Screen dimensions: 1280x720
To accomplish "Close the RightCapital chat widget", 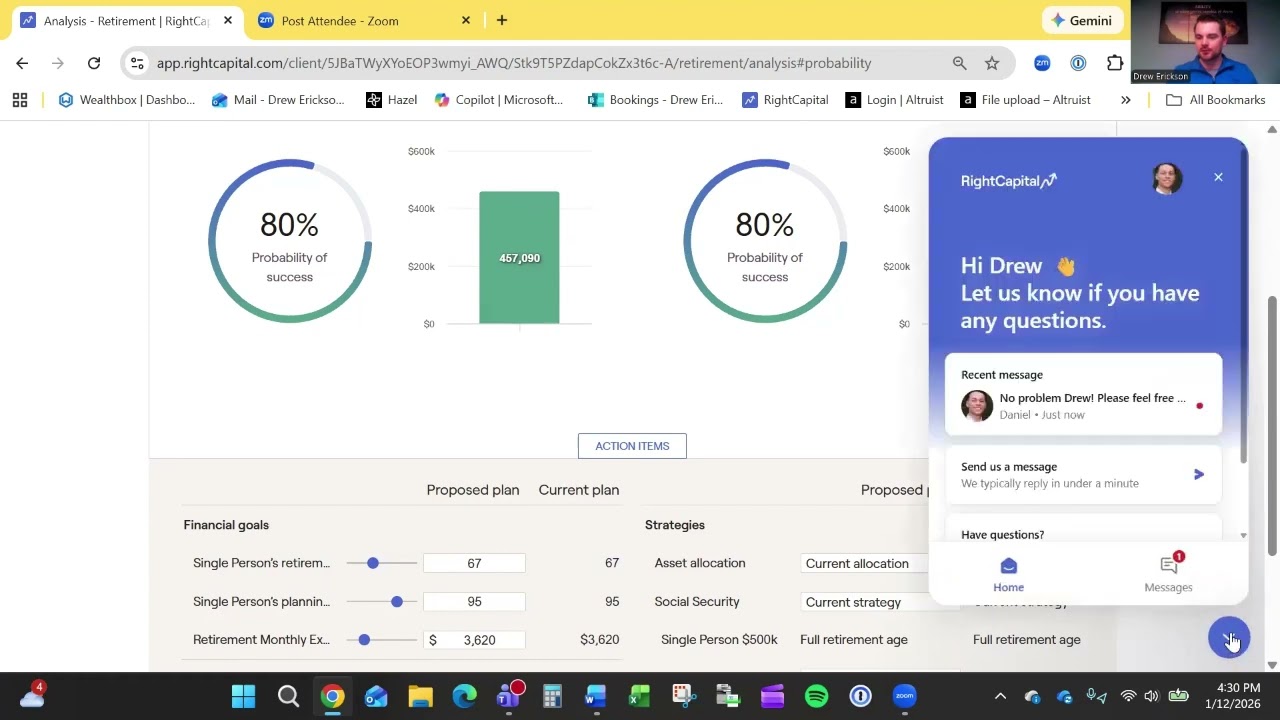I will coord(1218,177).
